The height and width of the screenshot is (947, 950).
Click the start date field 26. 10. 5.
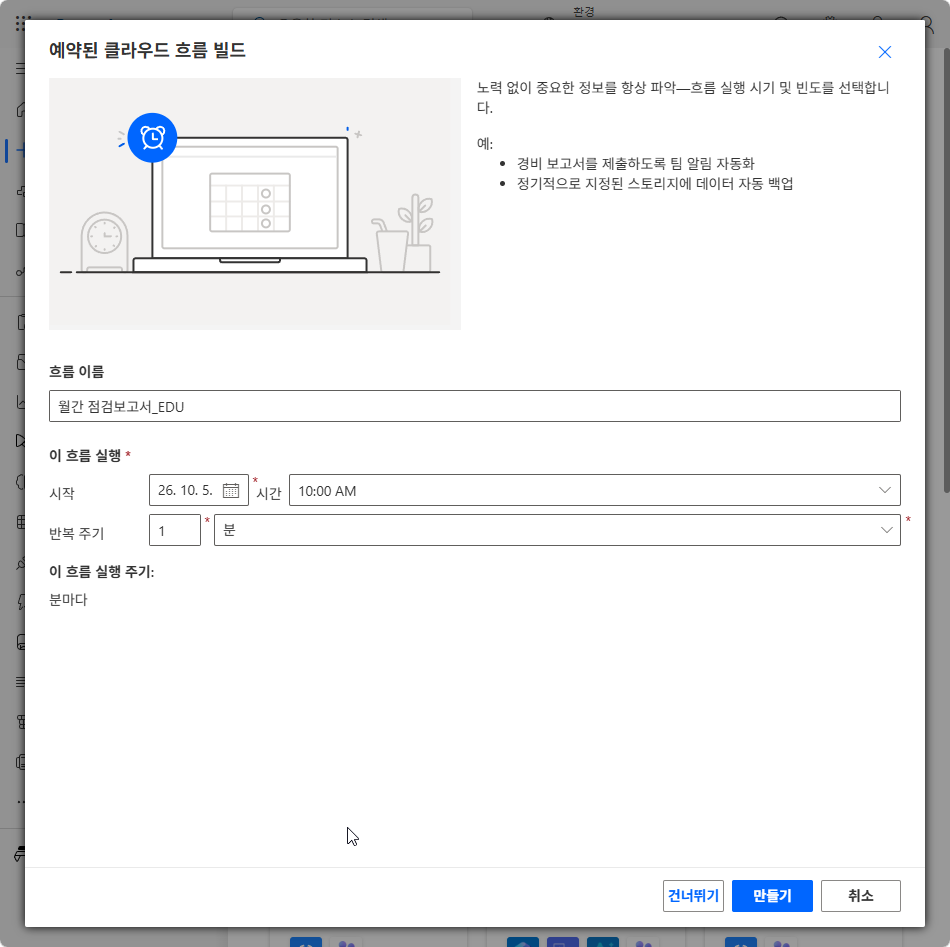point(199,490)
